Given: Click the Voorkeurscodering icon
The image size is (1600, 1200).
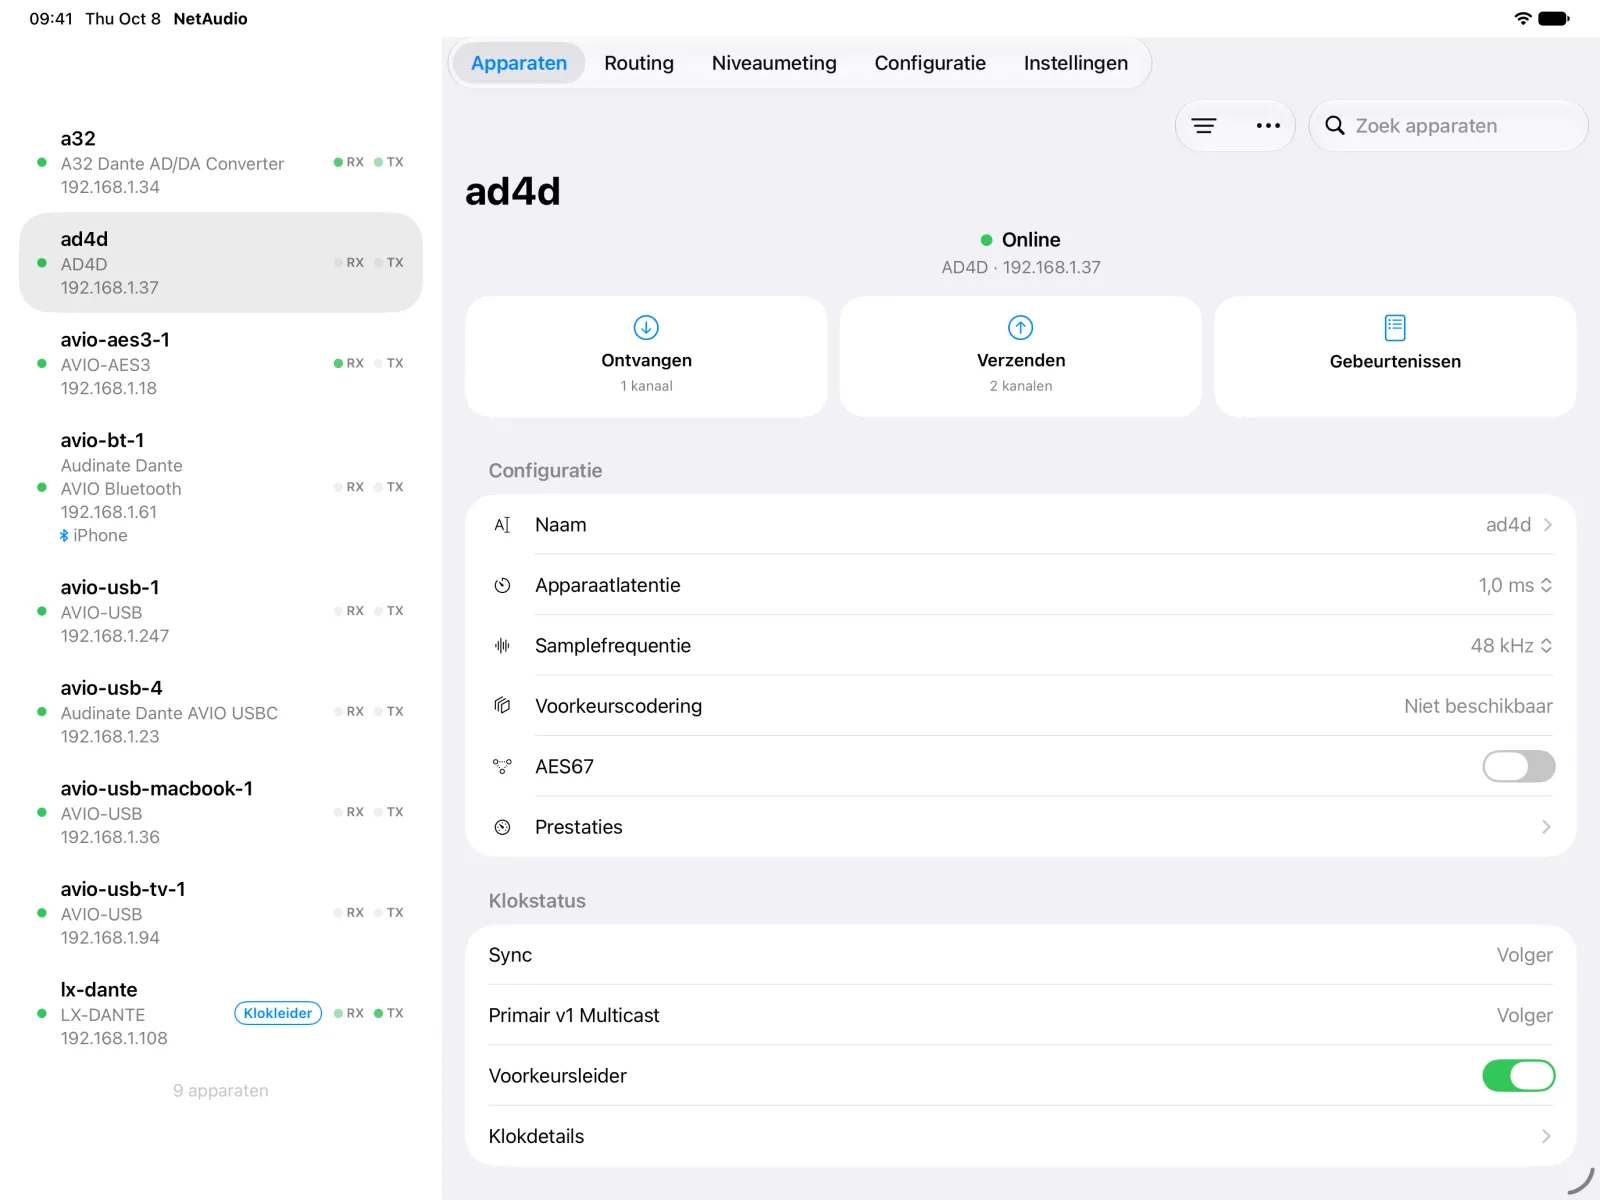Looking at the screenshot, I should tap(502, 706).
